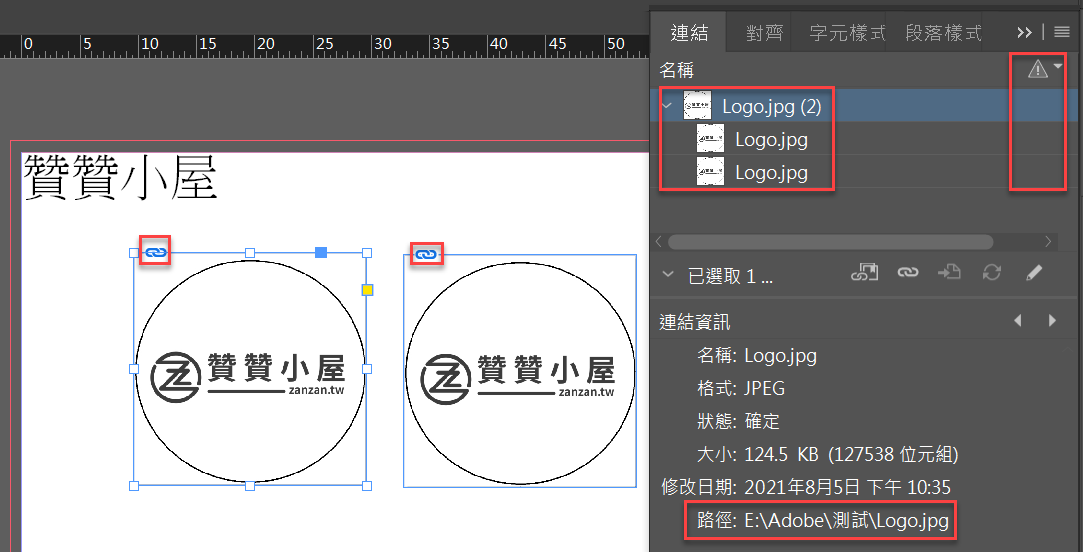This screenshot has width=1083, height=552.
Task: Click the Relink from CC Libraries icon
Action: click(x=864, y=272)
